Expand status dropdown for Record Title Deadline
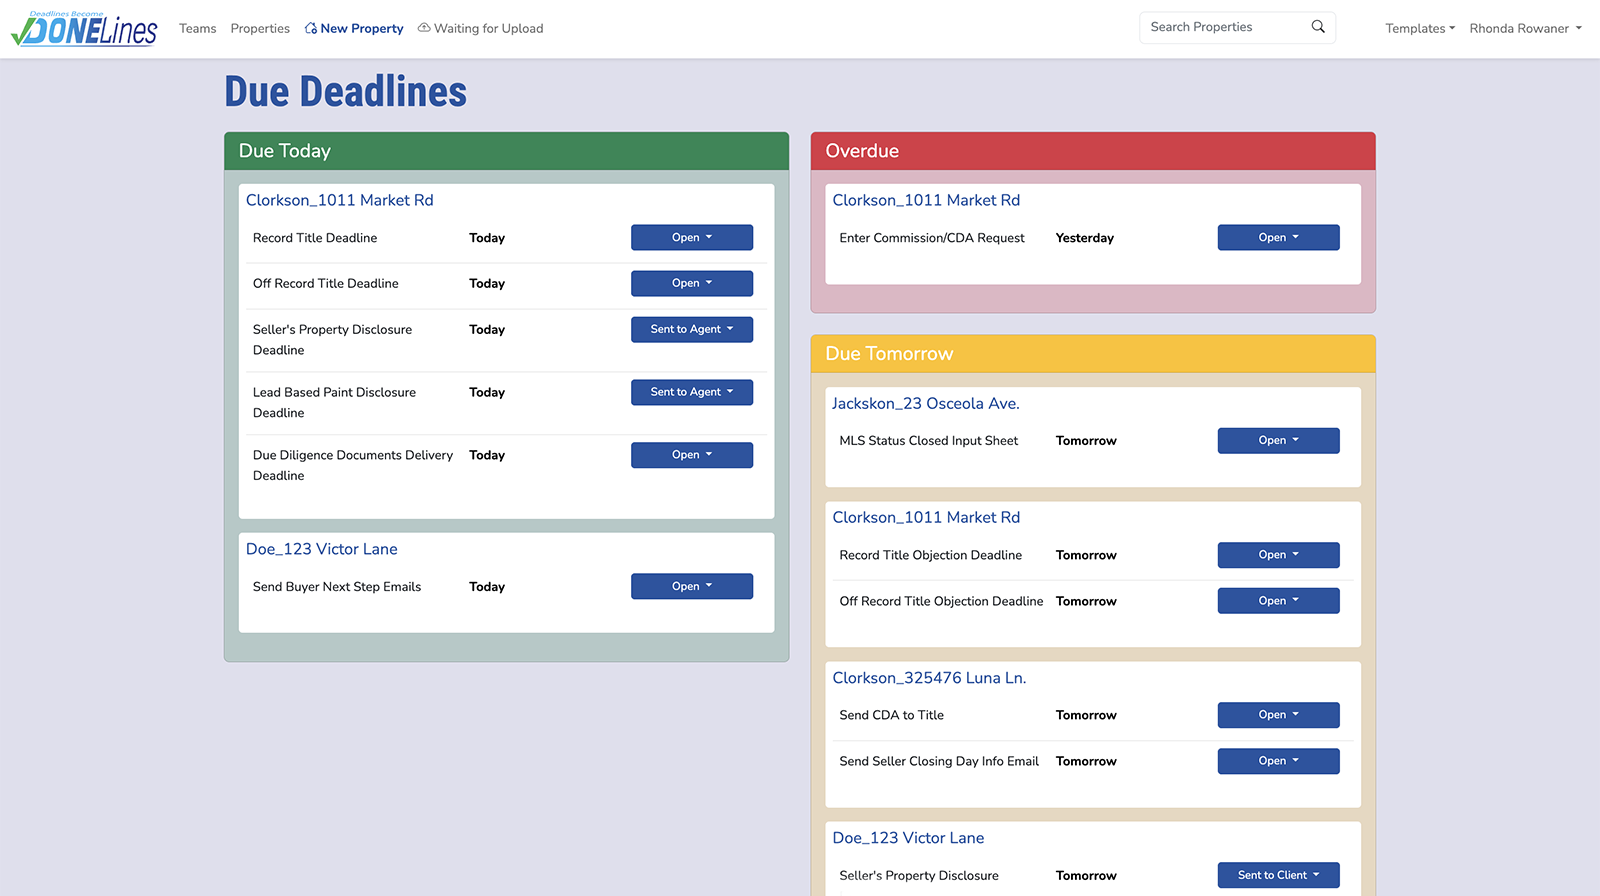Screen dimensions: 1600x896 692,237
